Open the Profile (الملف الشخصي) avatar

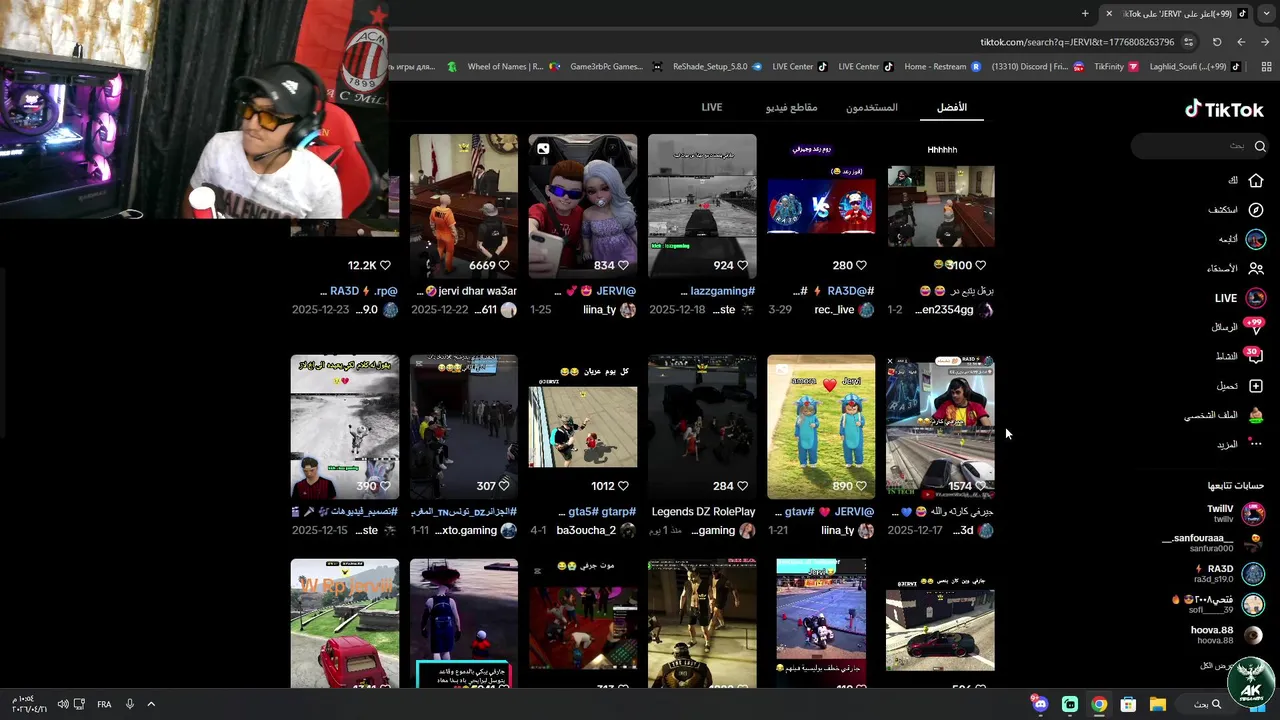[x=1256, y=415]
